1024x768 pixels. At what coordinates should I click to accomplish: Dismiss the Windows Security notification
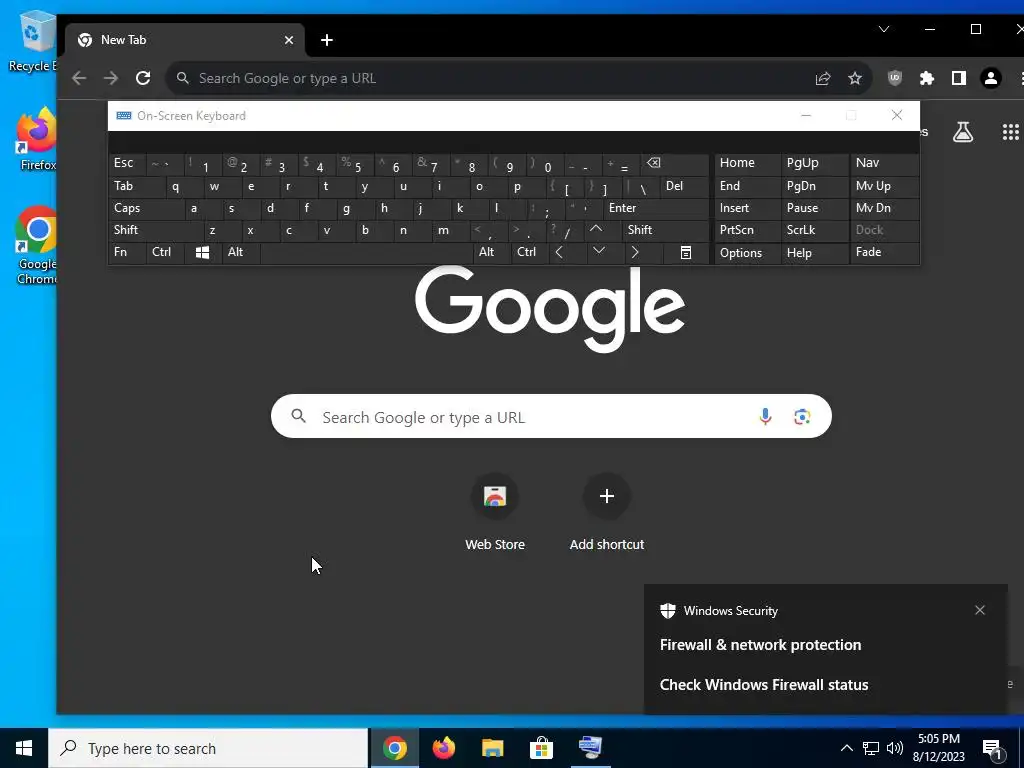tap(980, 610)
